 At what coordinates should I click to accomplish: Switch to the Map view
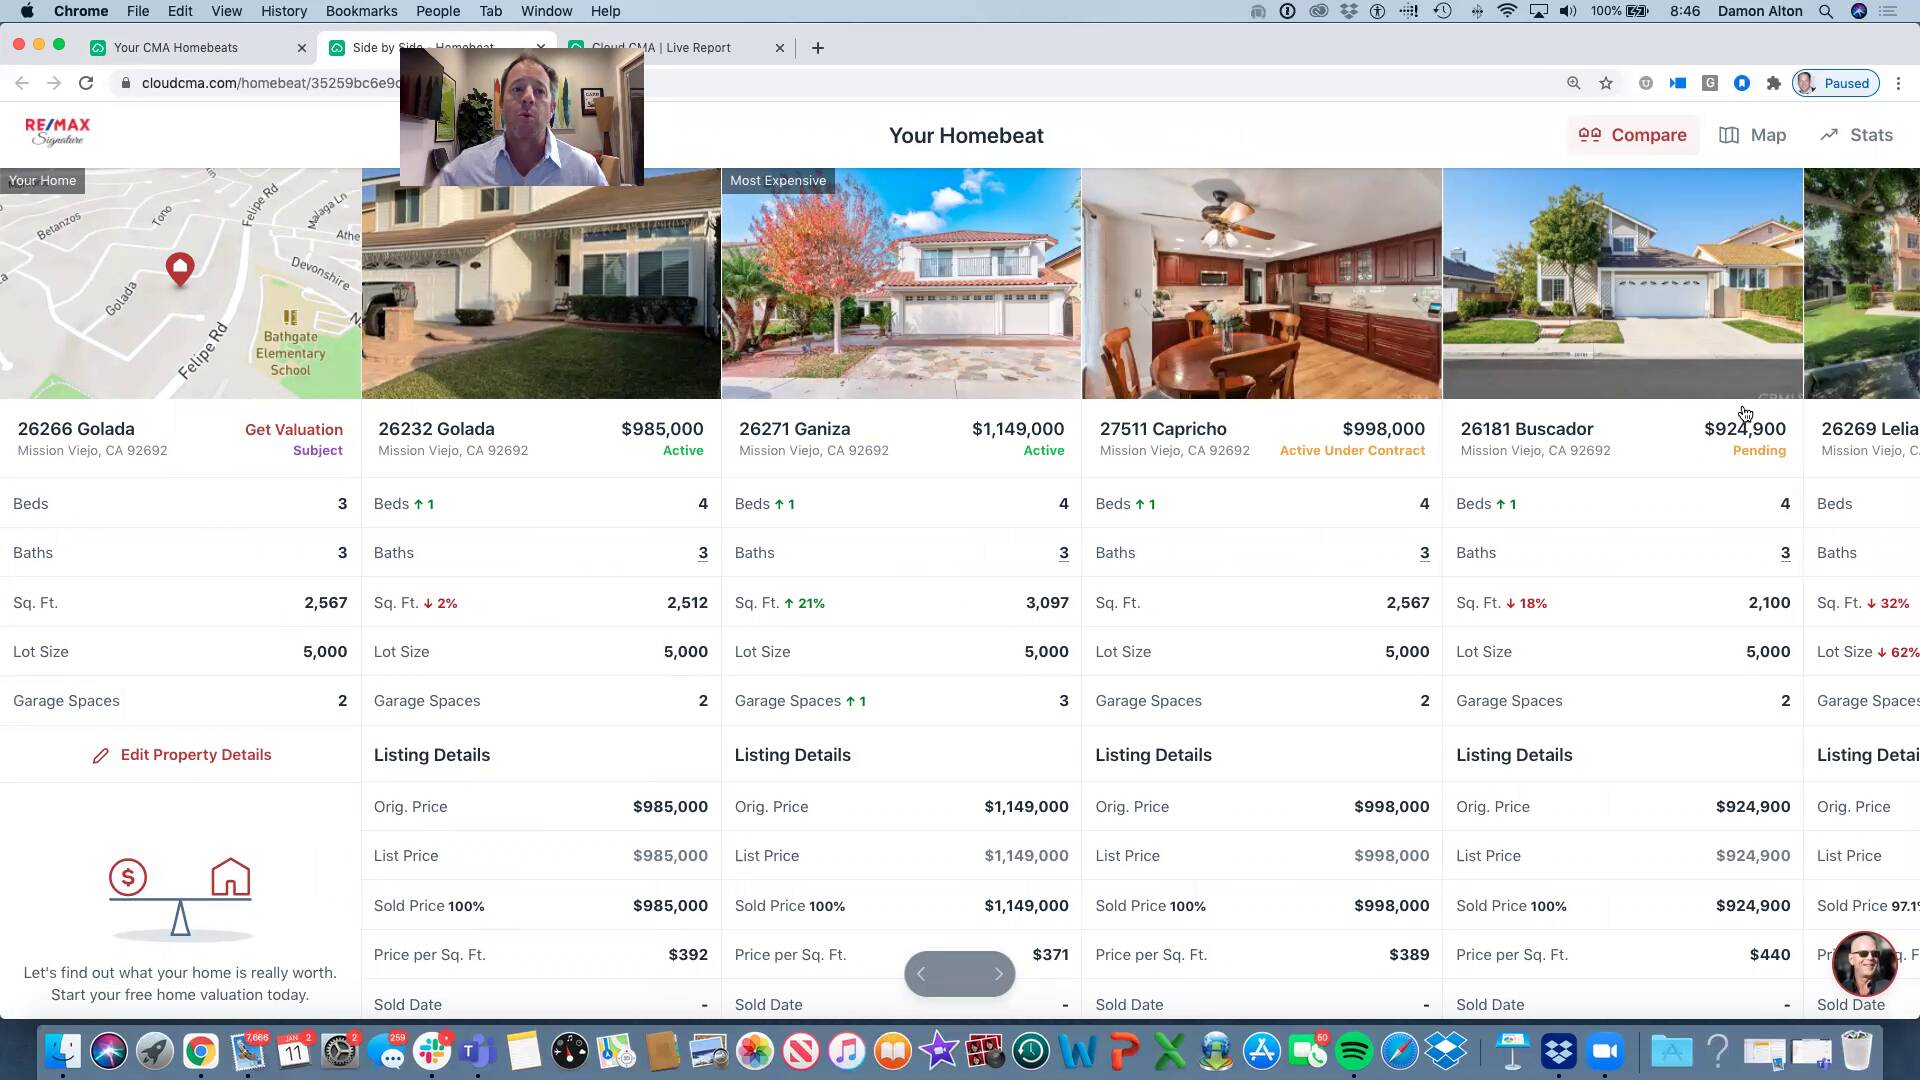coord(1752,135)
